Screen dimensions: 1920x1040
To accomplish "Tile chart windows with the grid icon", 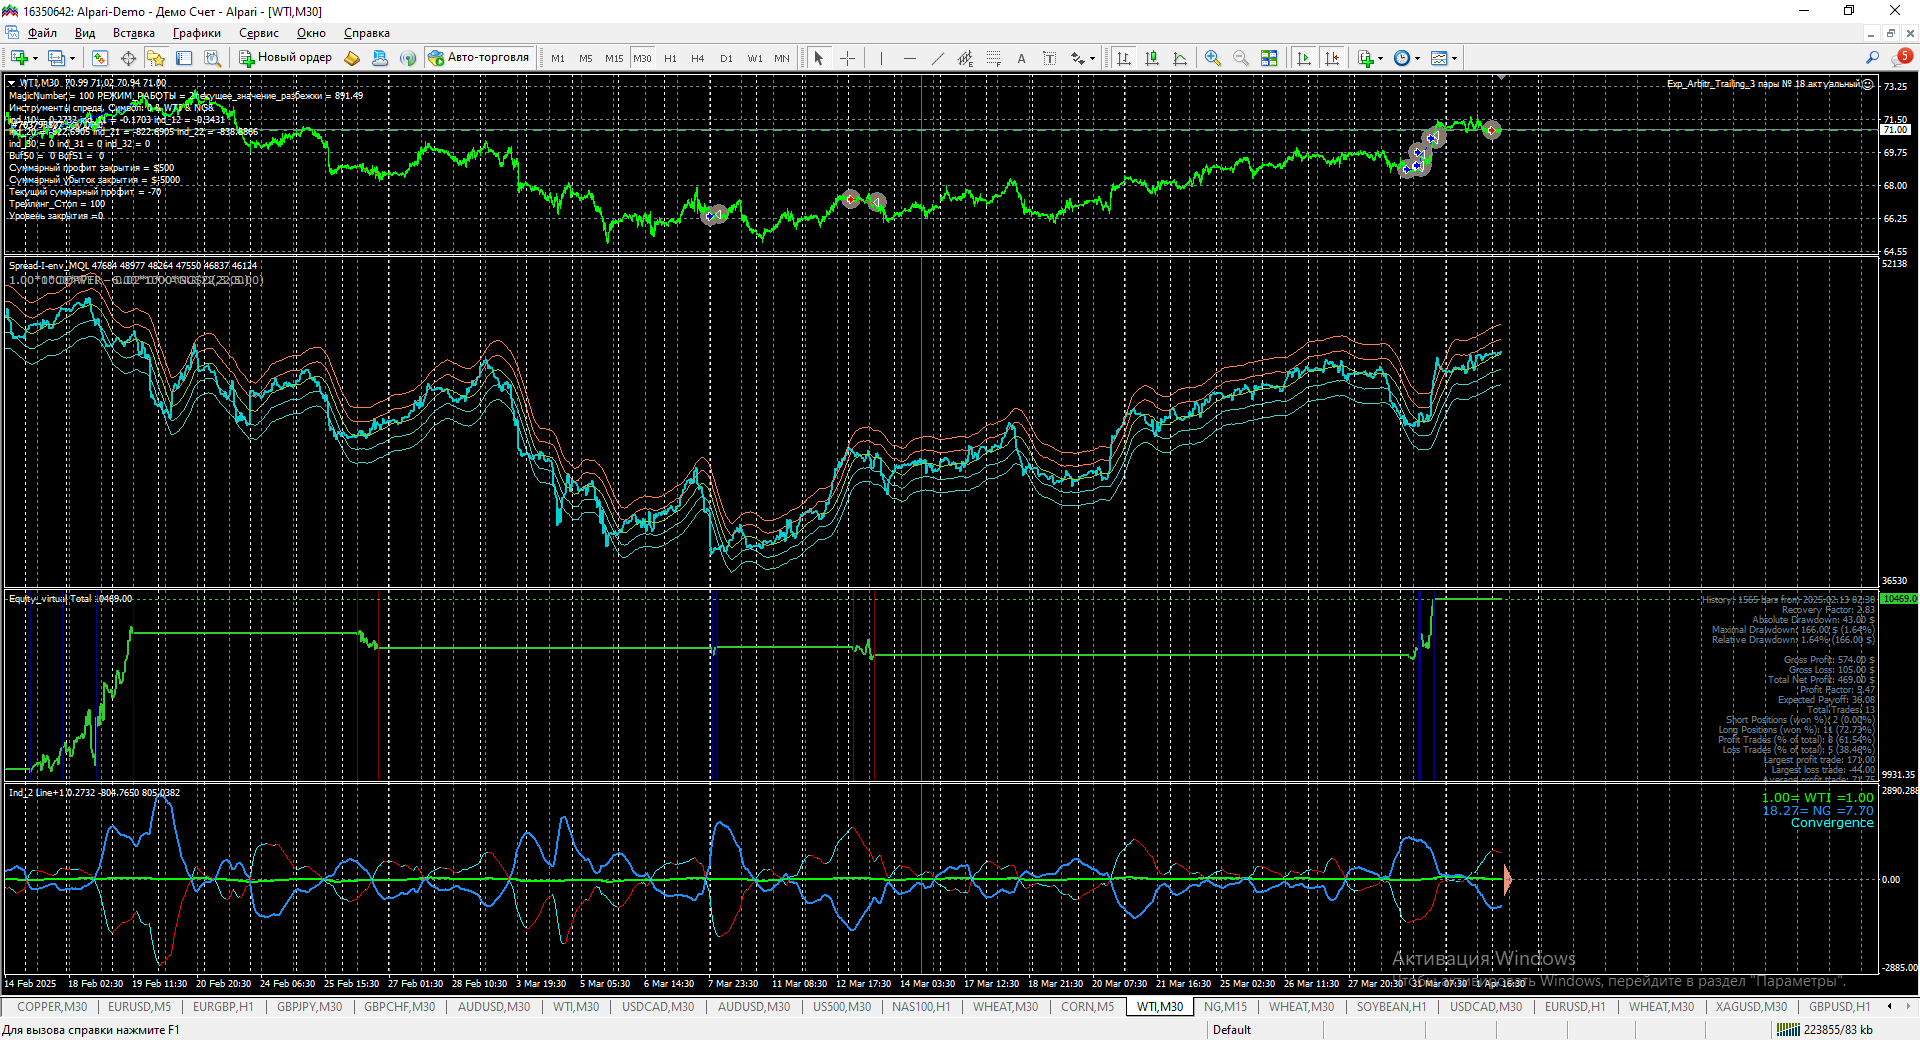I will (1269, 58).
